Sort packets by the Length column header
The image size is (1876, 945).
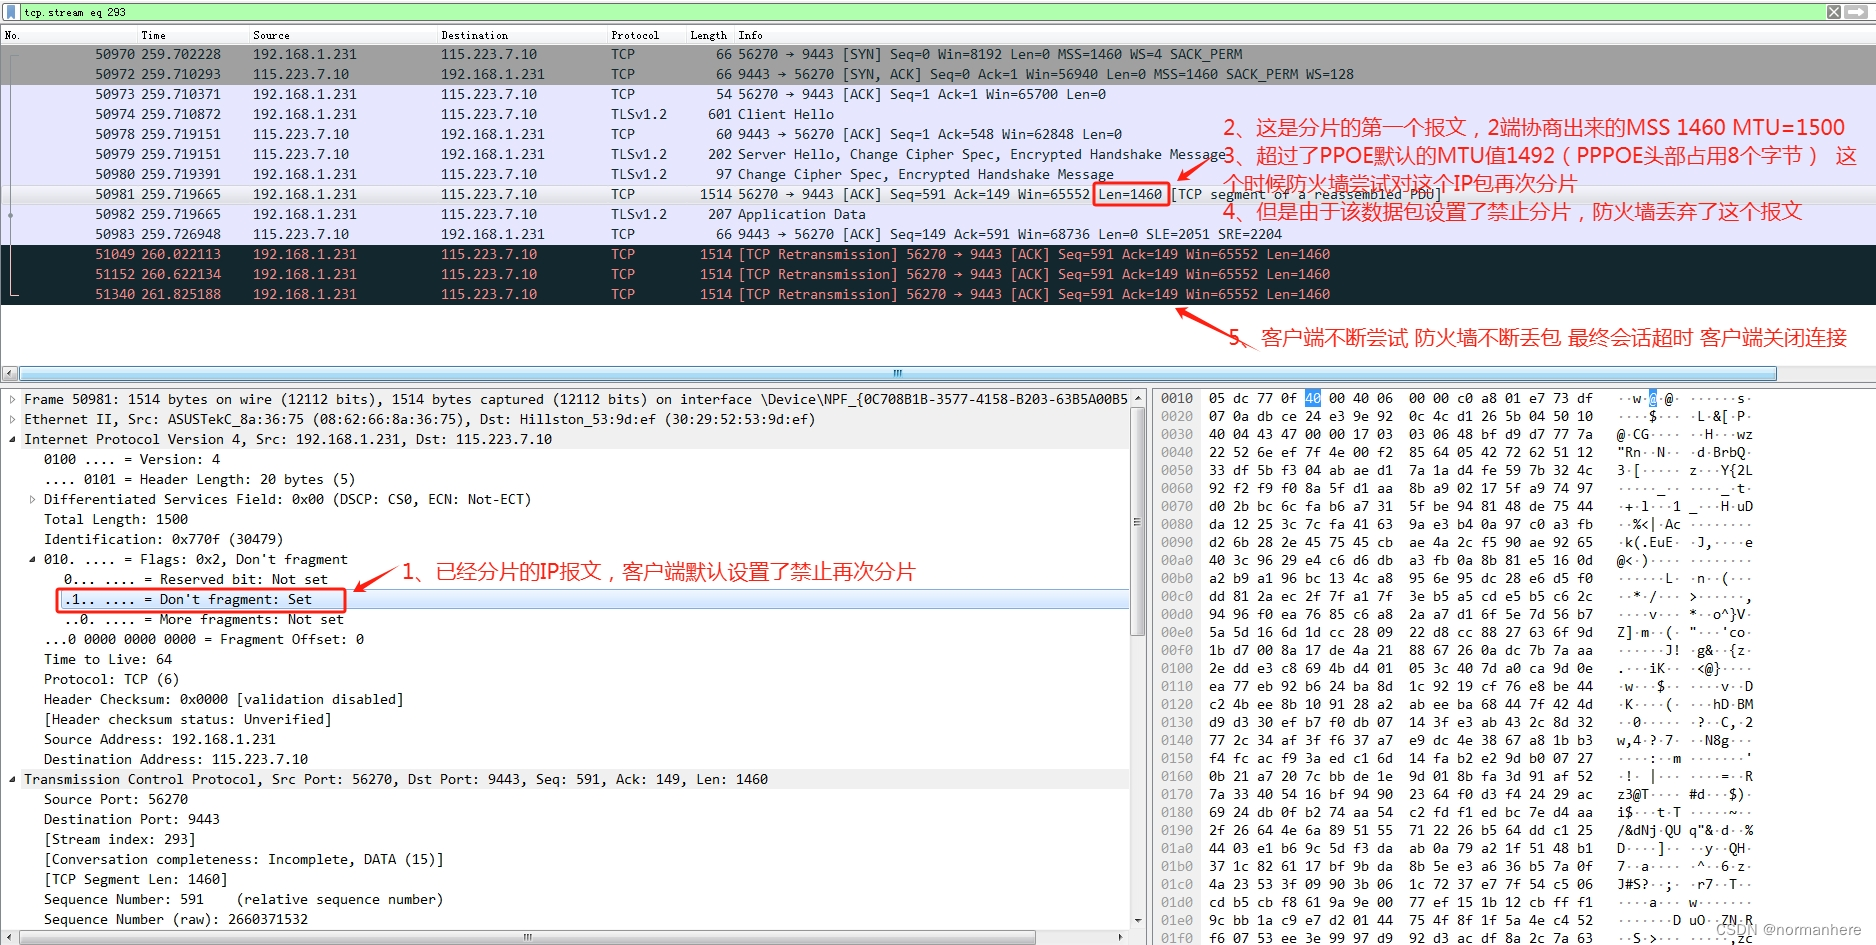pos(709,35)
